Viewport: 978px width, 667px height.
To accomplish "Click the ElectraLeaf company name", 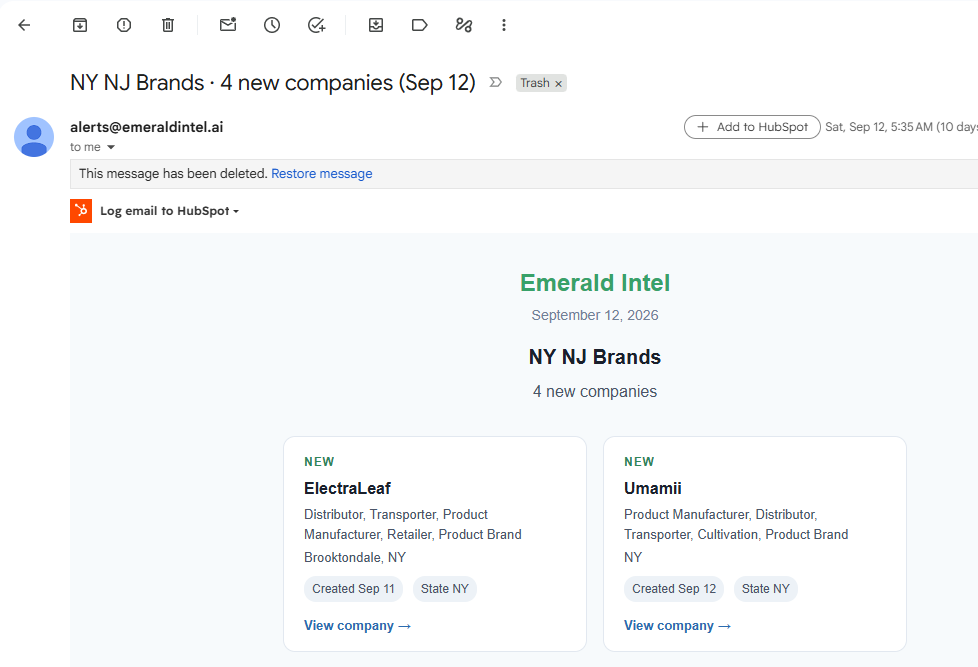I will point(347,488).
